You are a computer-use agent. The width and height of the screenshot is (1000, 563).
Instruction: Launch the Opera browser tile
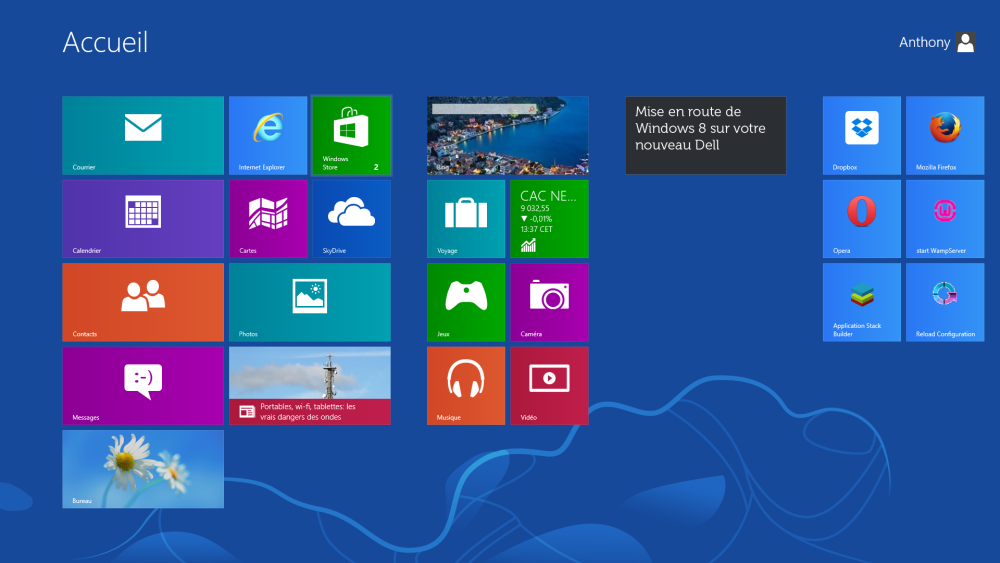[x=862, y=219]
